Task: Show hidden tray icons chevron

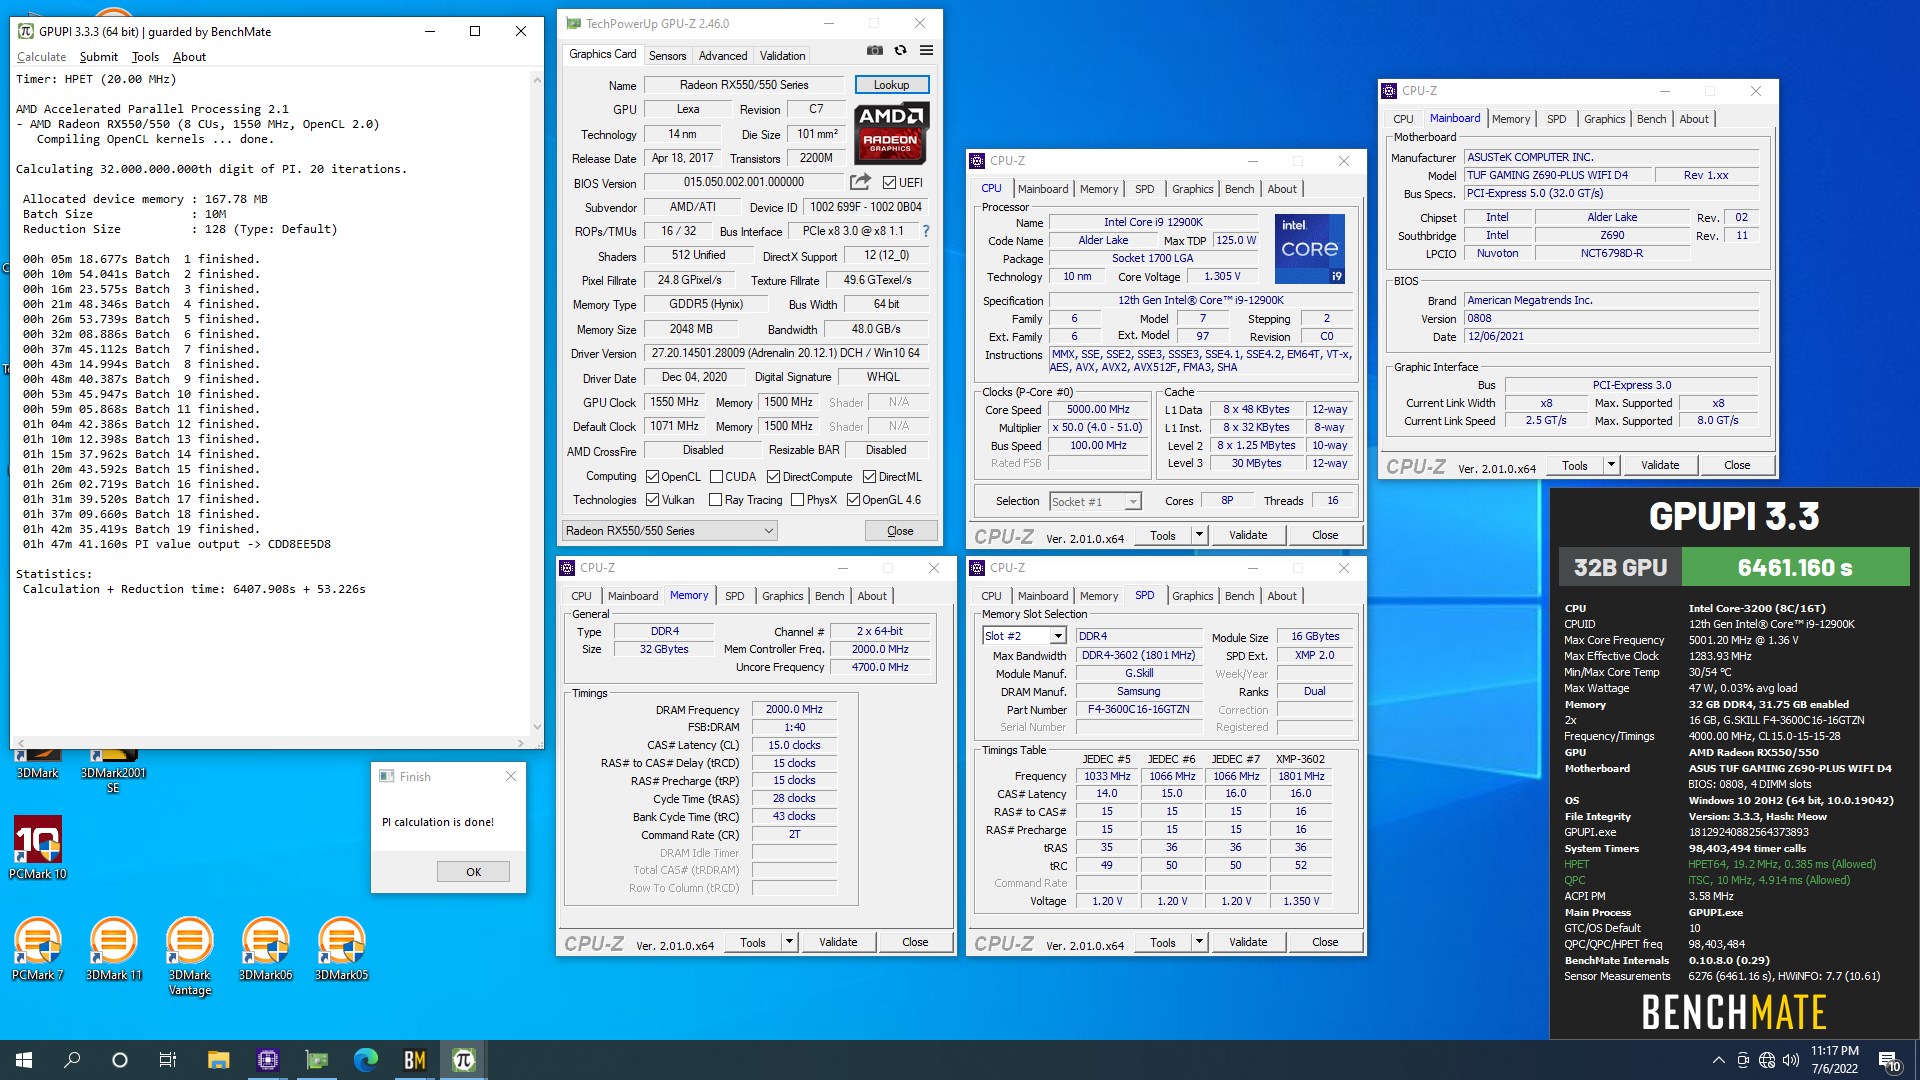Action: 1718,1060
